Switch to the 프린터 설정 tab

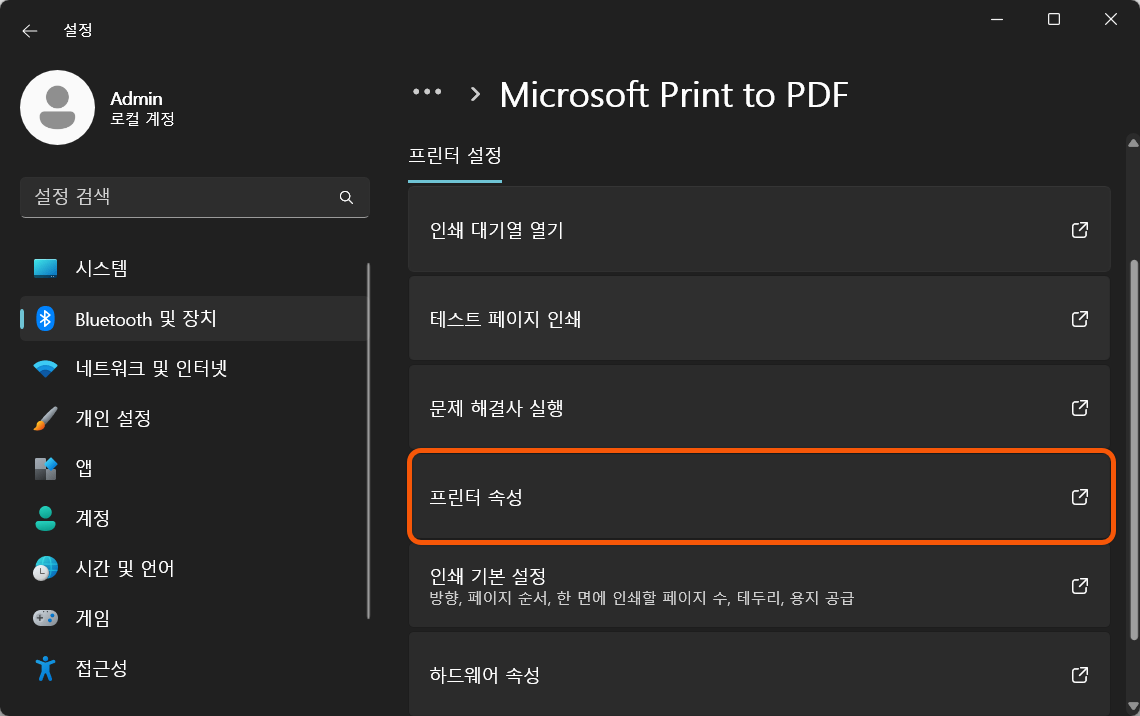pos(454,156)
